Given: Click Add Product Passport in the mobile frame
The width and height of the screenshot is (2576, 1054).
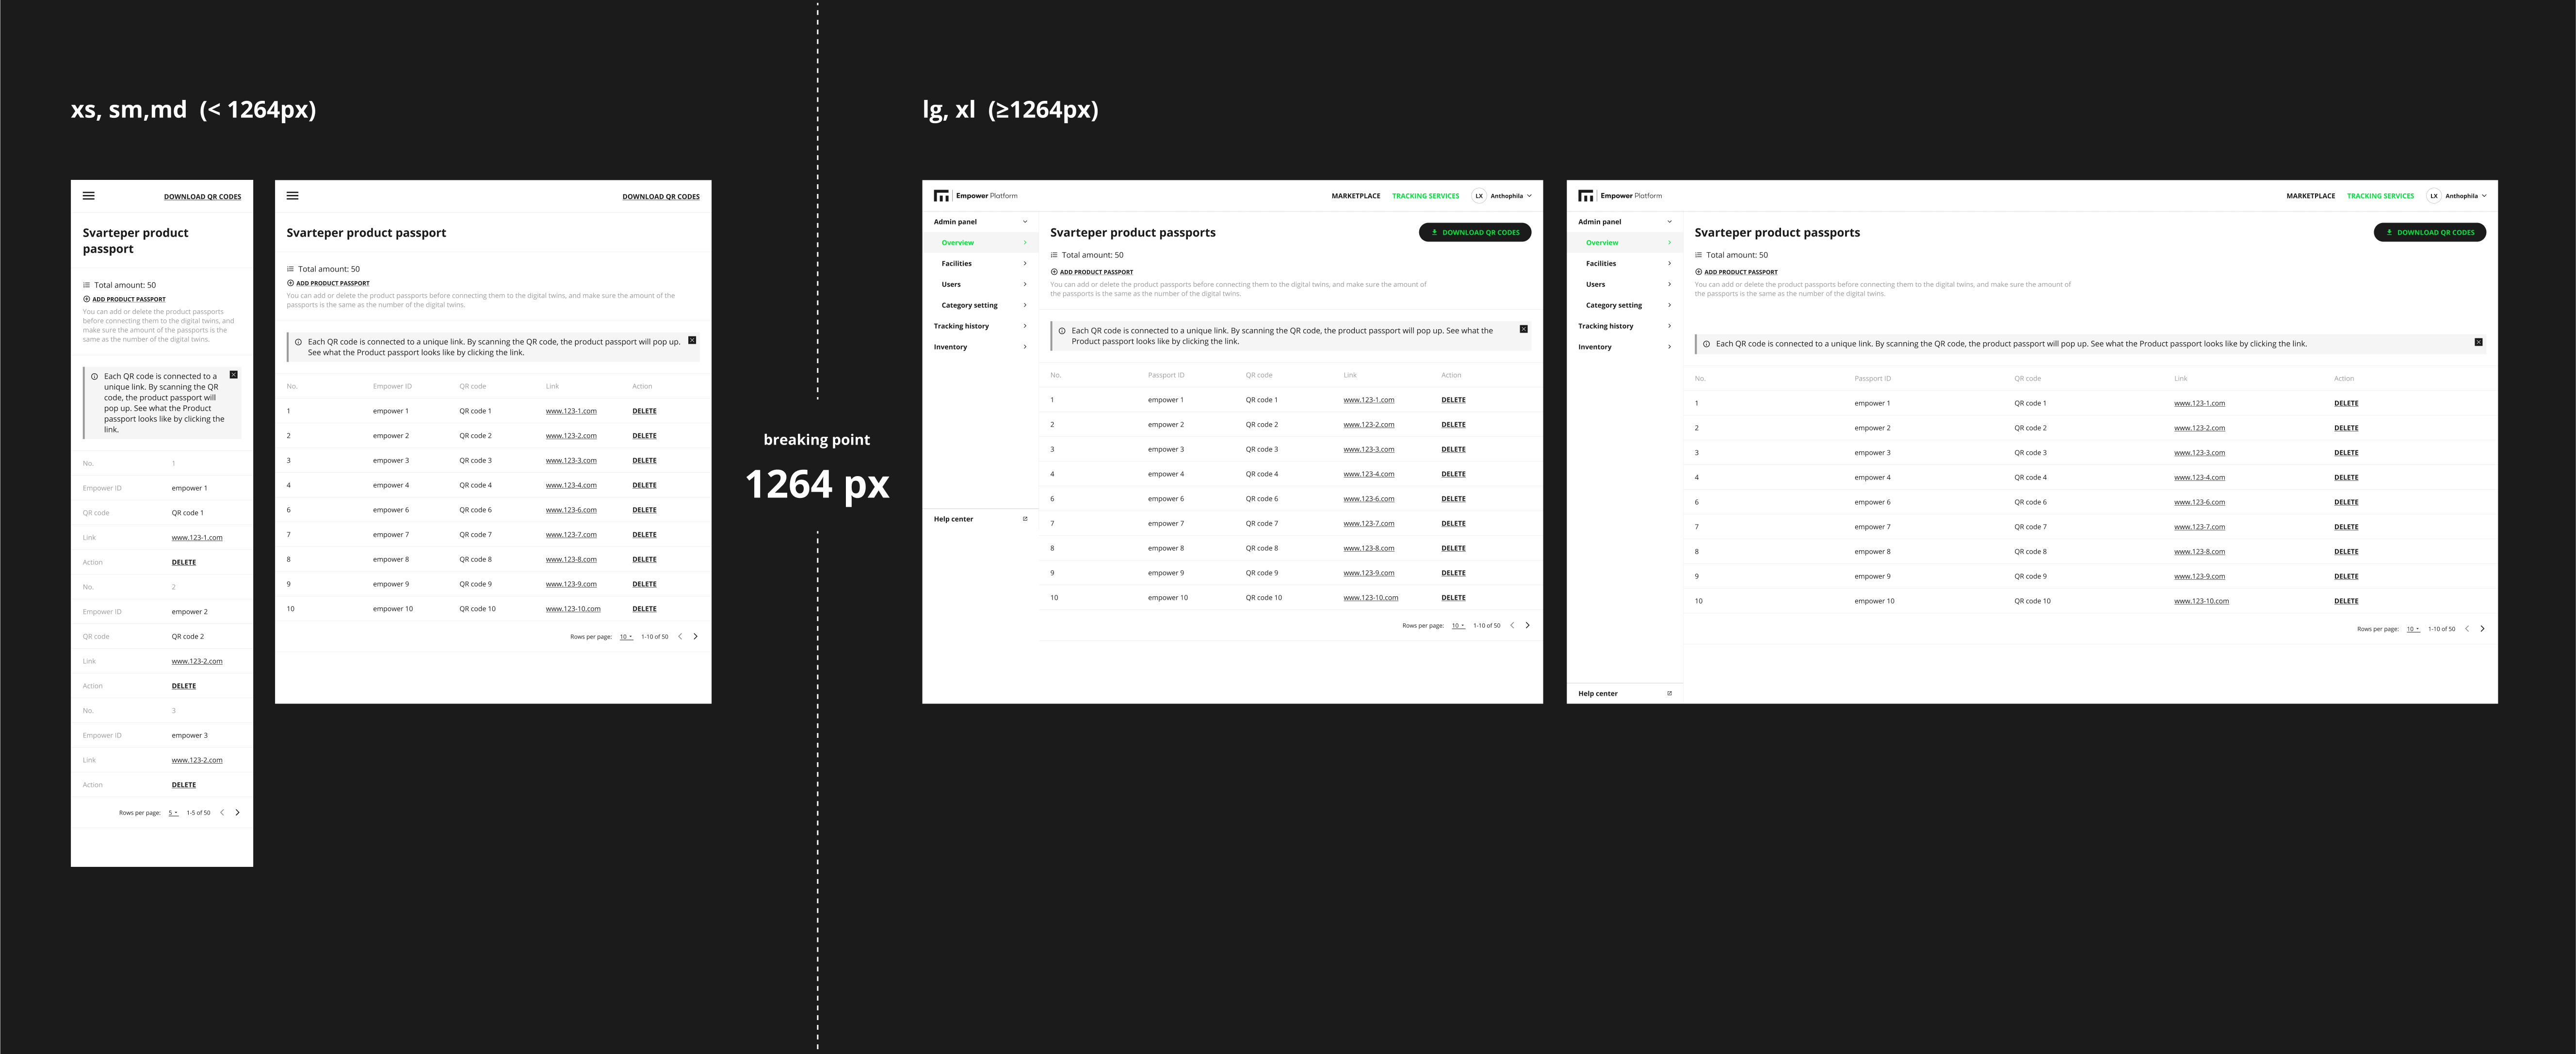Looking at the screenshot, I should tap(124, 299).
